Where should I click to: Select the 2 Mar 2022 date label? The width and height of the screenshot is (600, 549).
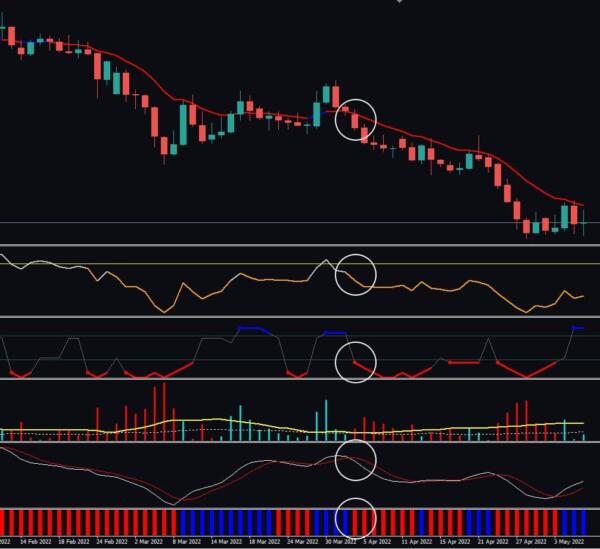148,542
